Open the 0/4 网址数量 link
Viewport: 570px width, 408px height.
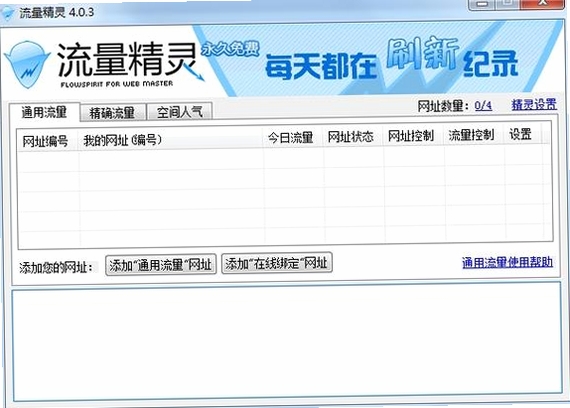click(x=483, y=106)
